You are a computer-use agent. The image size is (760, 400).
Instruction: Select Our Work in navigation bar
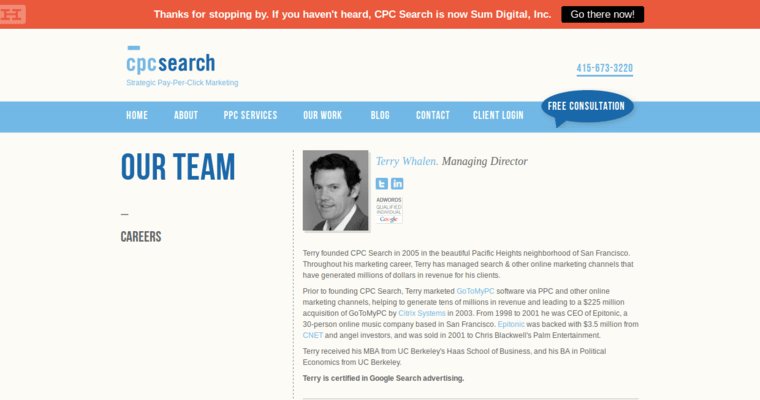323,115
